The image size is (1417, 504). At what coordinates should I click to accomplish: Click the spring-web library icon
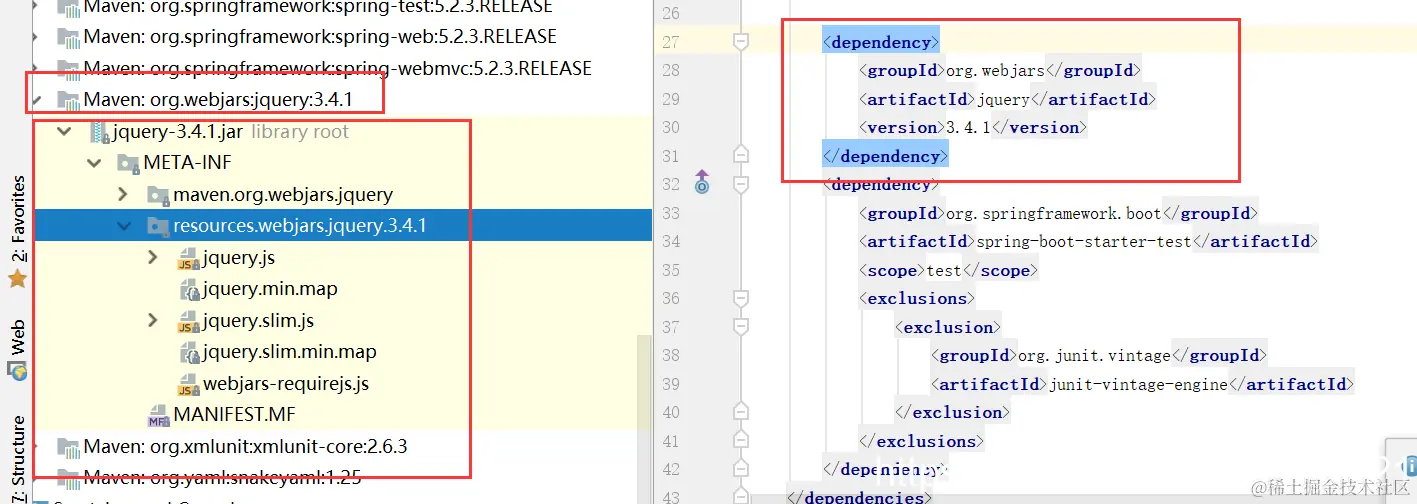[68, 37]
